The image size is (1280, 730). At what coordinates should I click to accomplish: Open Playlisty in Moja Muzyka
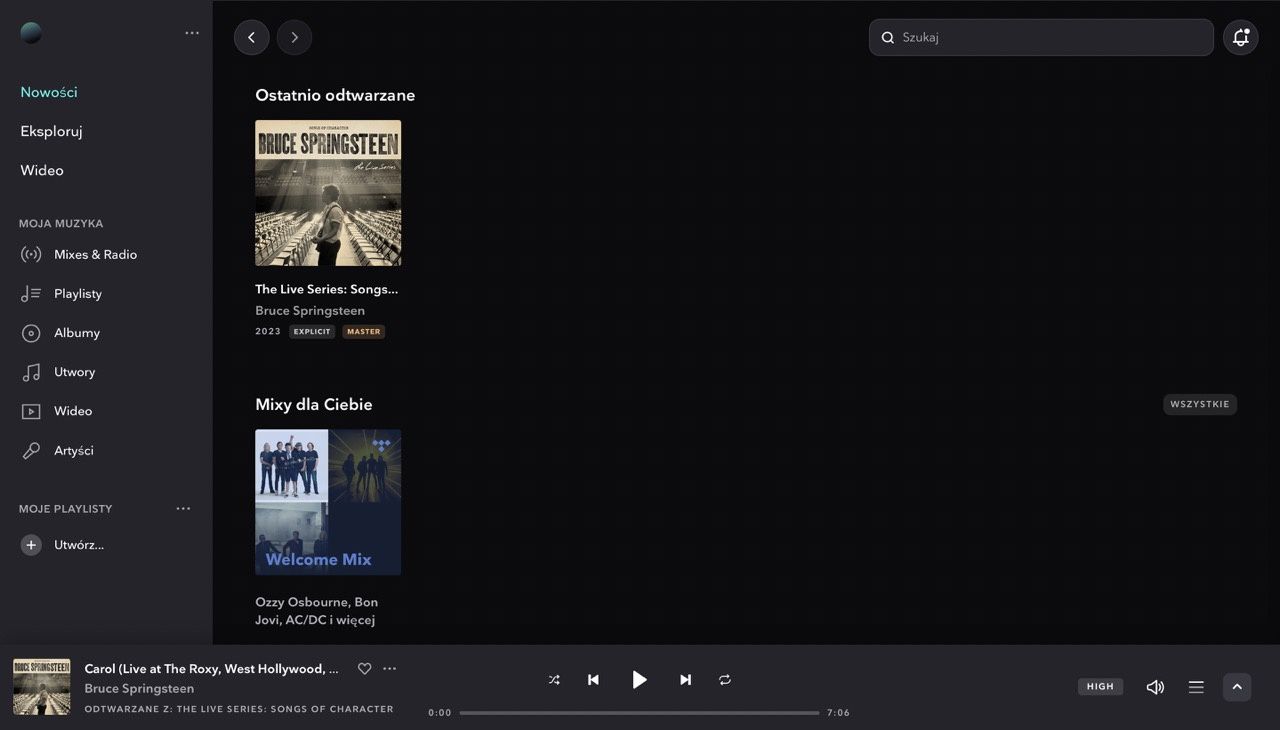click(78, 293)
